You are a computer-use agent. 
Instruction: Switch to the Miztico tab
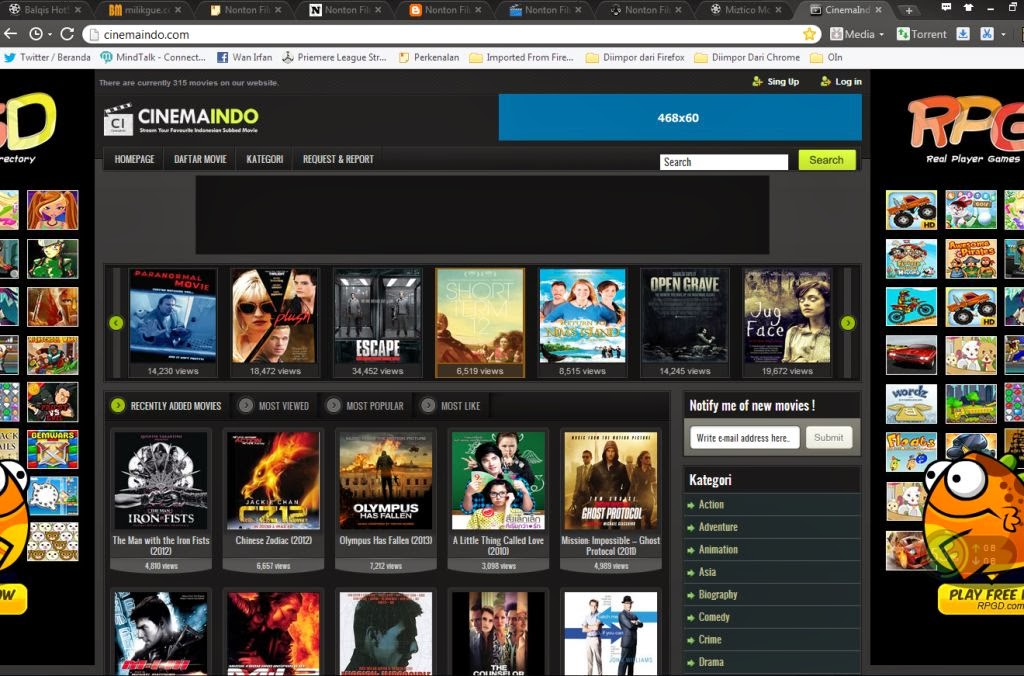click(x=746, y=10)
